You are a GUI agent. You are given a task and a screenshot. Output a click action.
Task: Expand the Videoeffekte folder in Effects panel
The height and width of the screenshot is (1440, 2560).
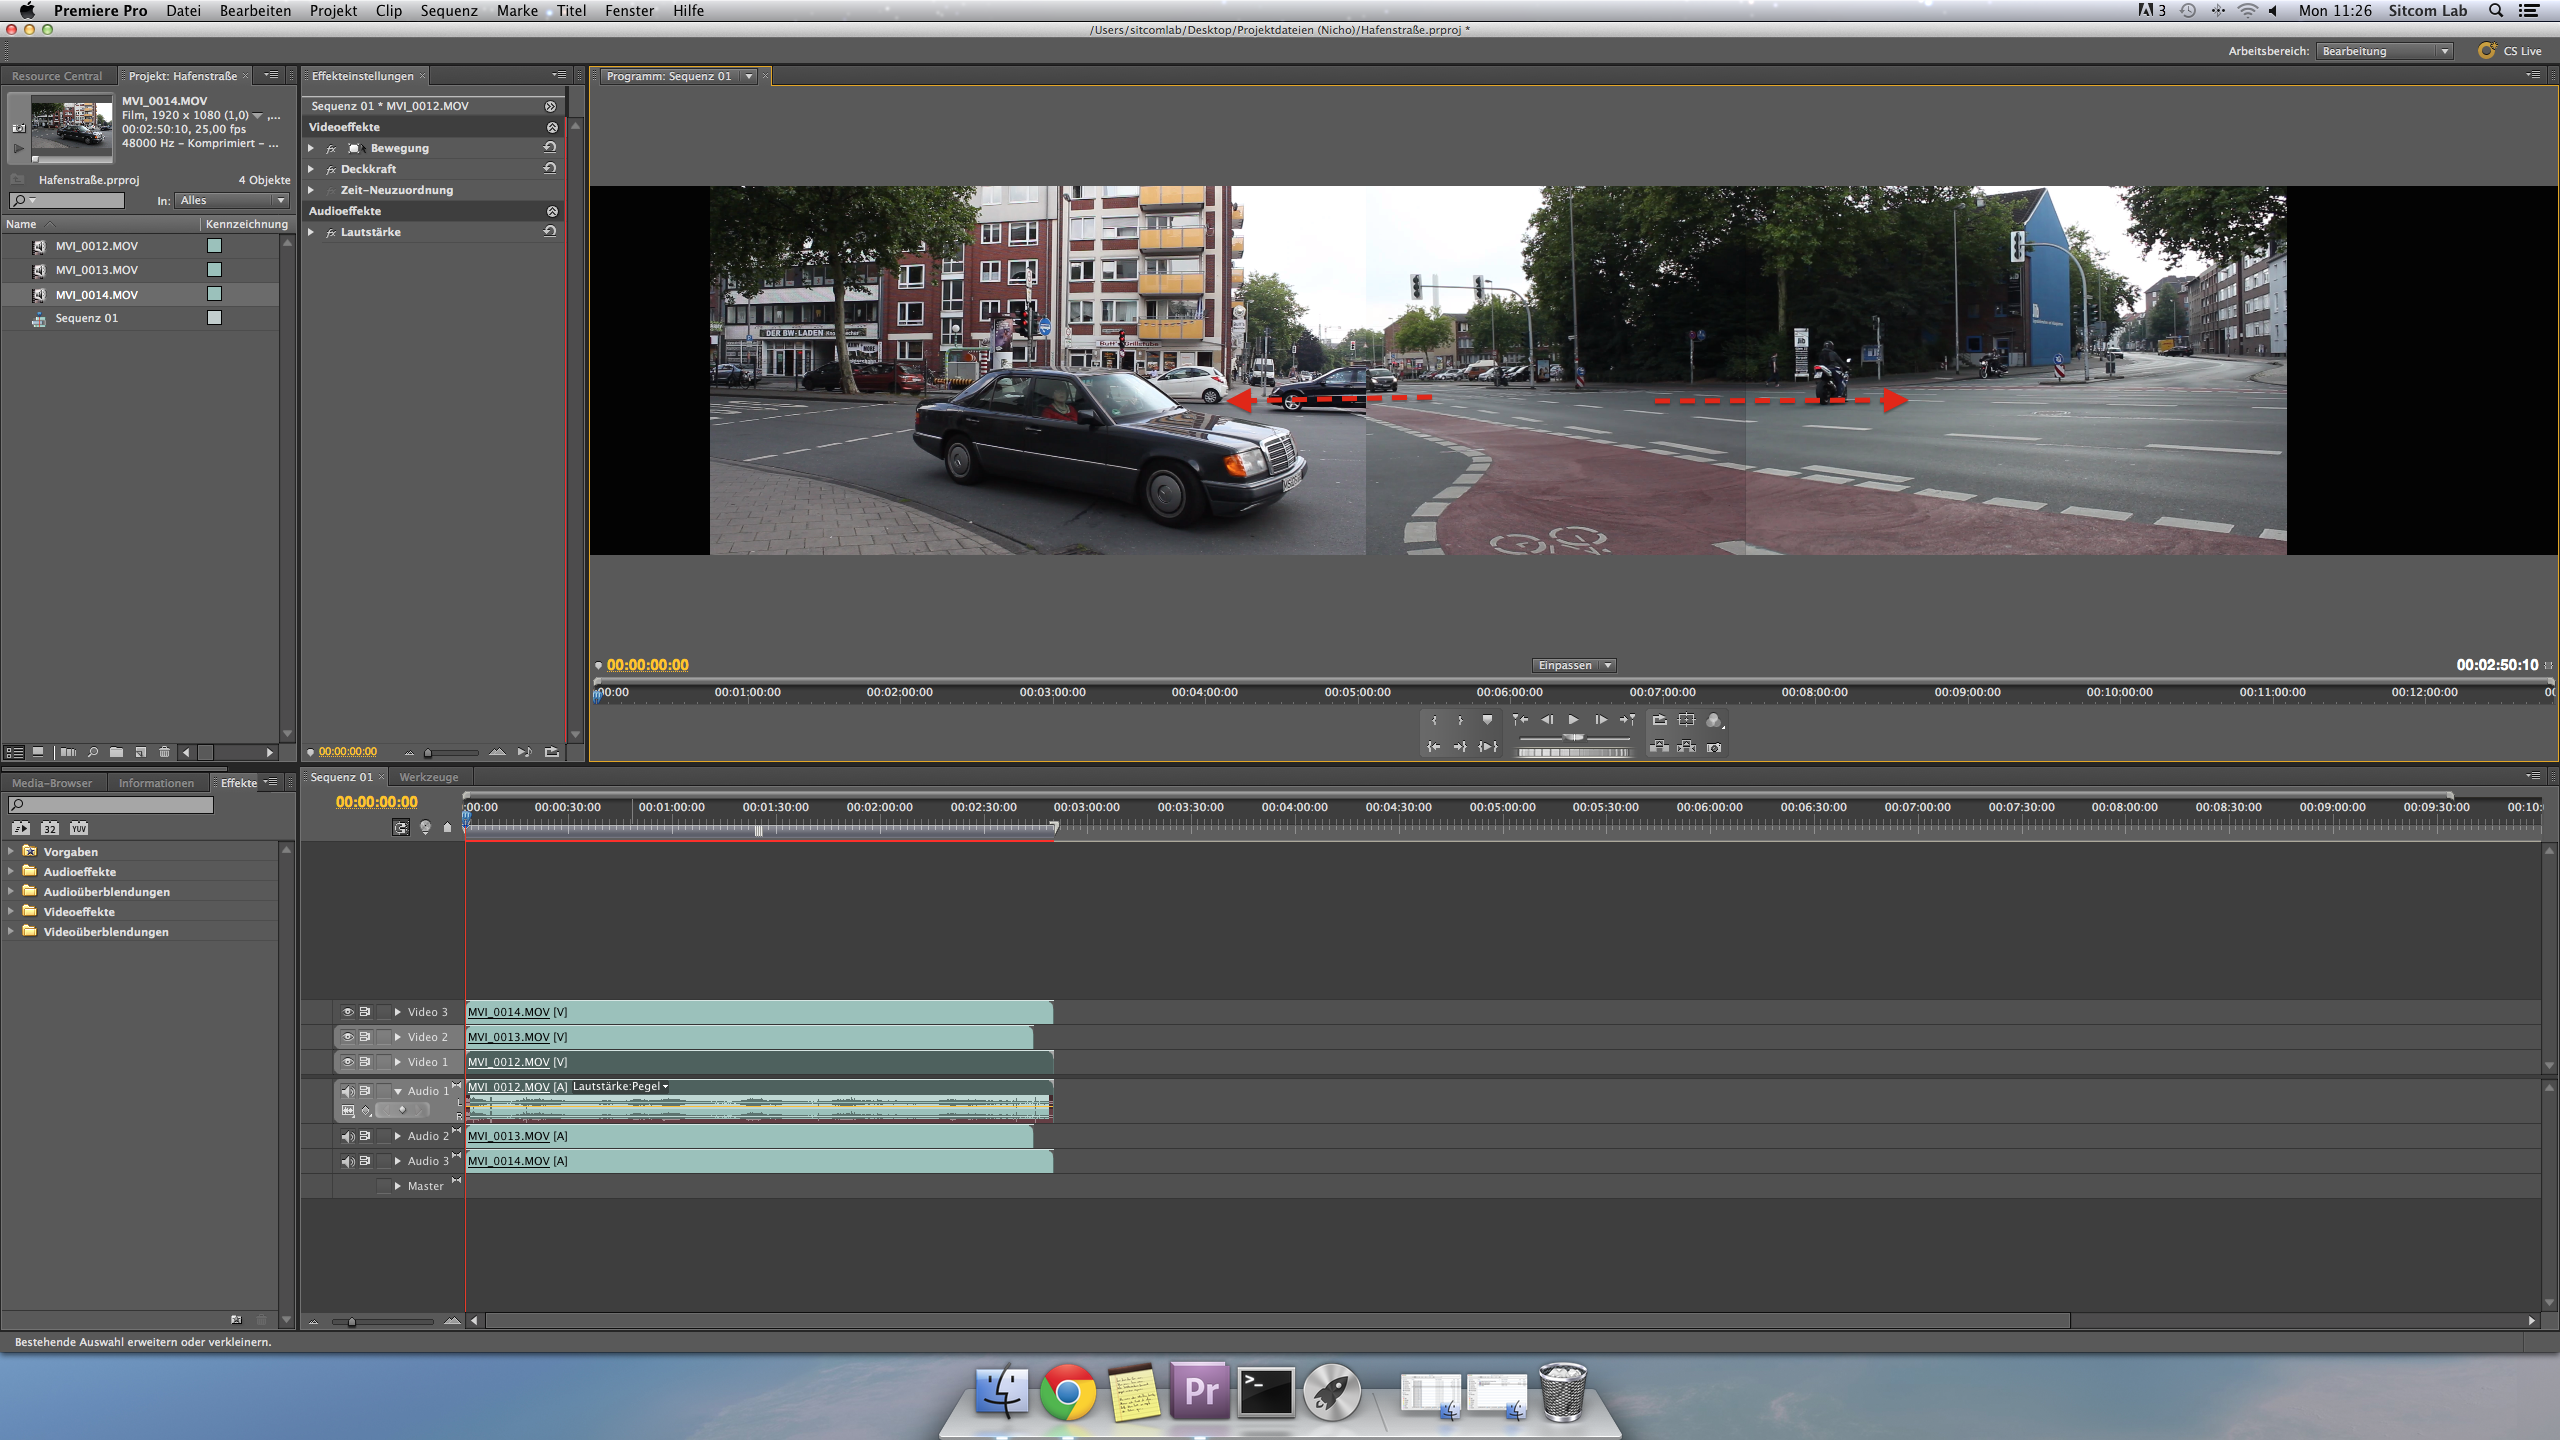click(11, 912)
